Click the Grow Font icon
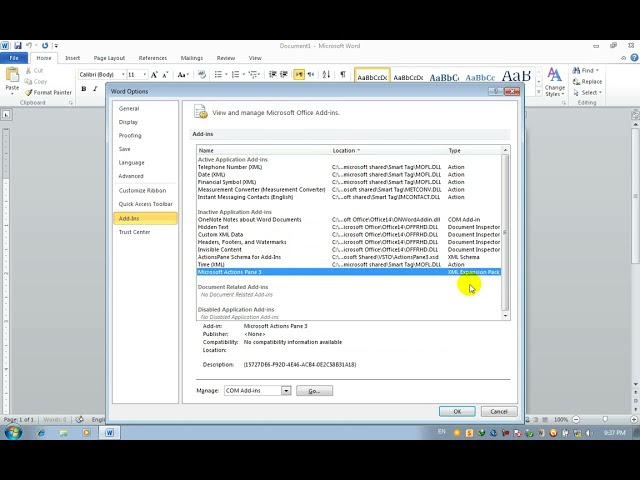Screen dimensions: 640x480 154,75
